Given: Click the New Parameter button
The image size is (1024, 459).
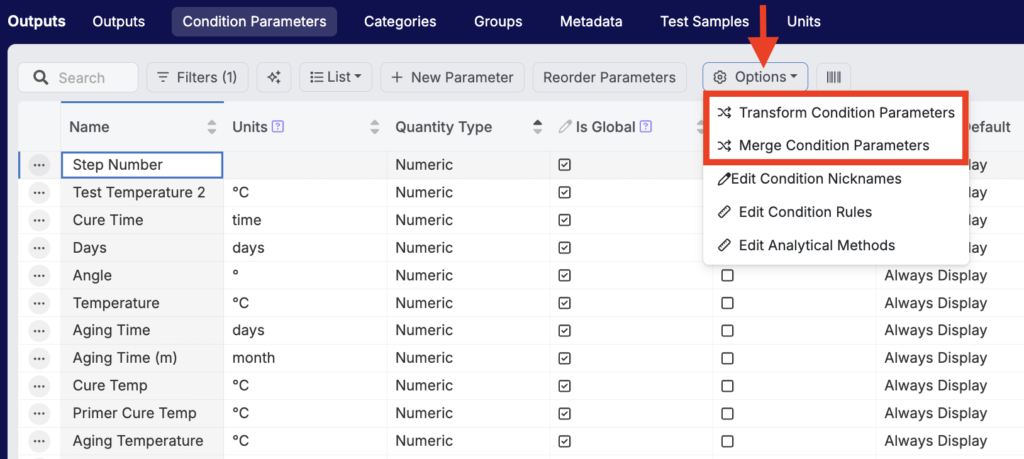Looking at the screenshot, I should point(453,77).
